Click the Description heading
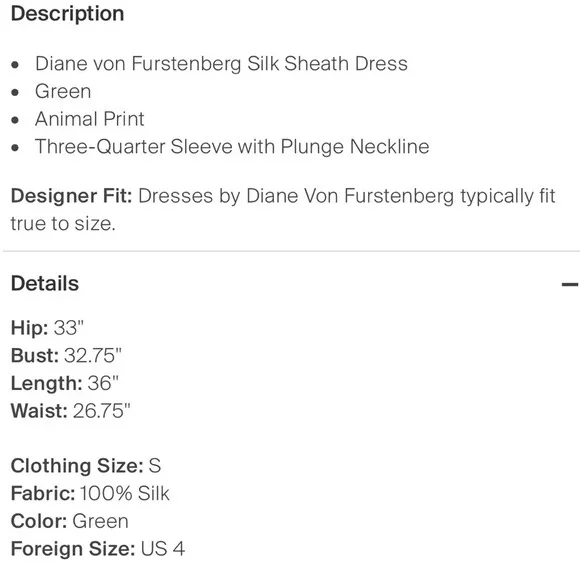The image size is (580, 580). [x=67, y=14]
